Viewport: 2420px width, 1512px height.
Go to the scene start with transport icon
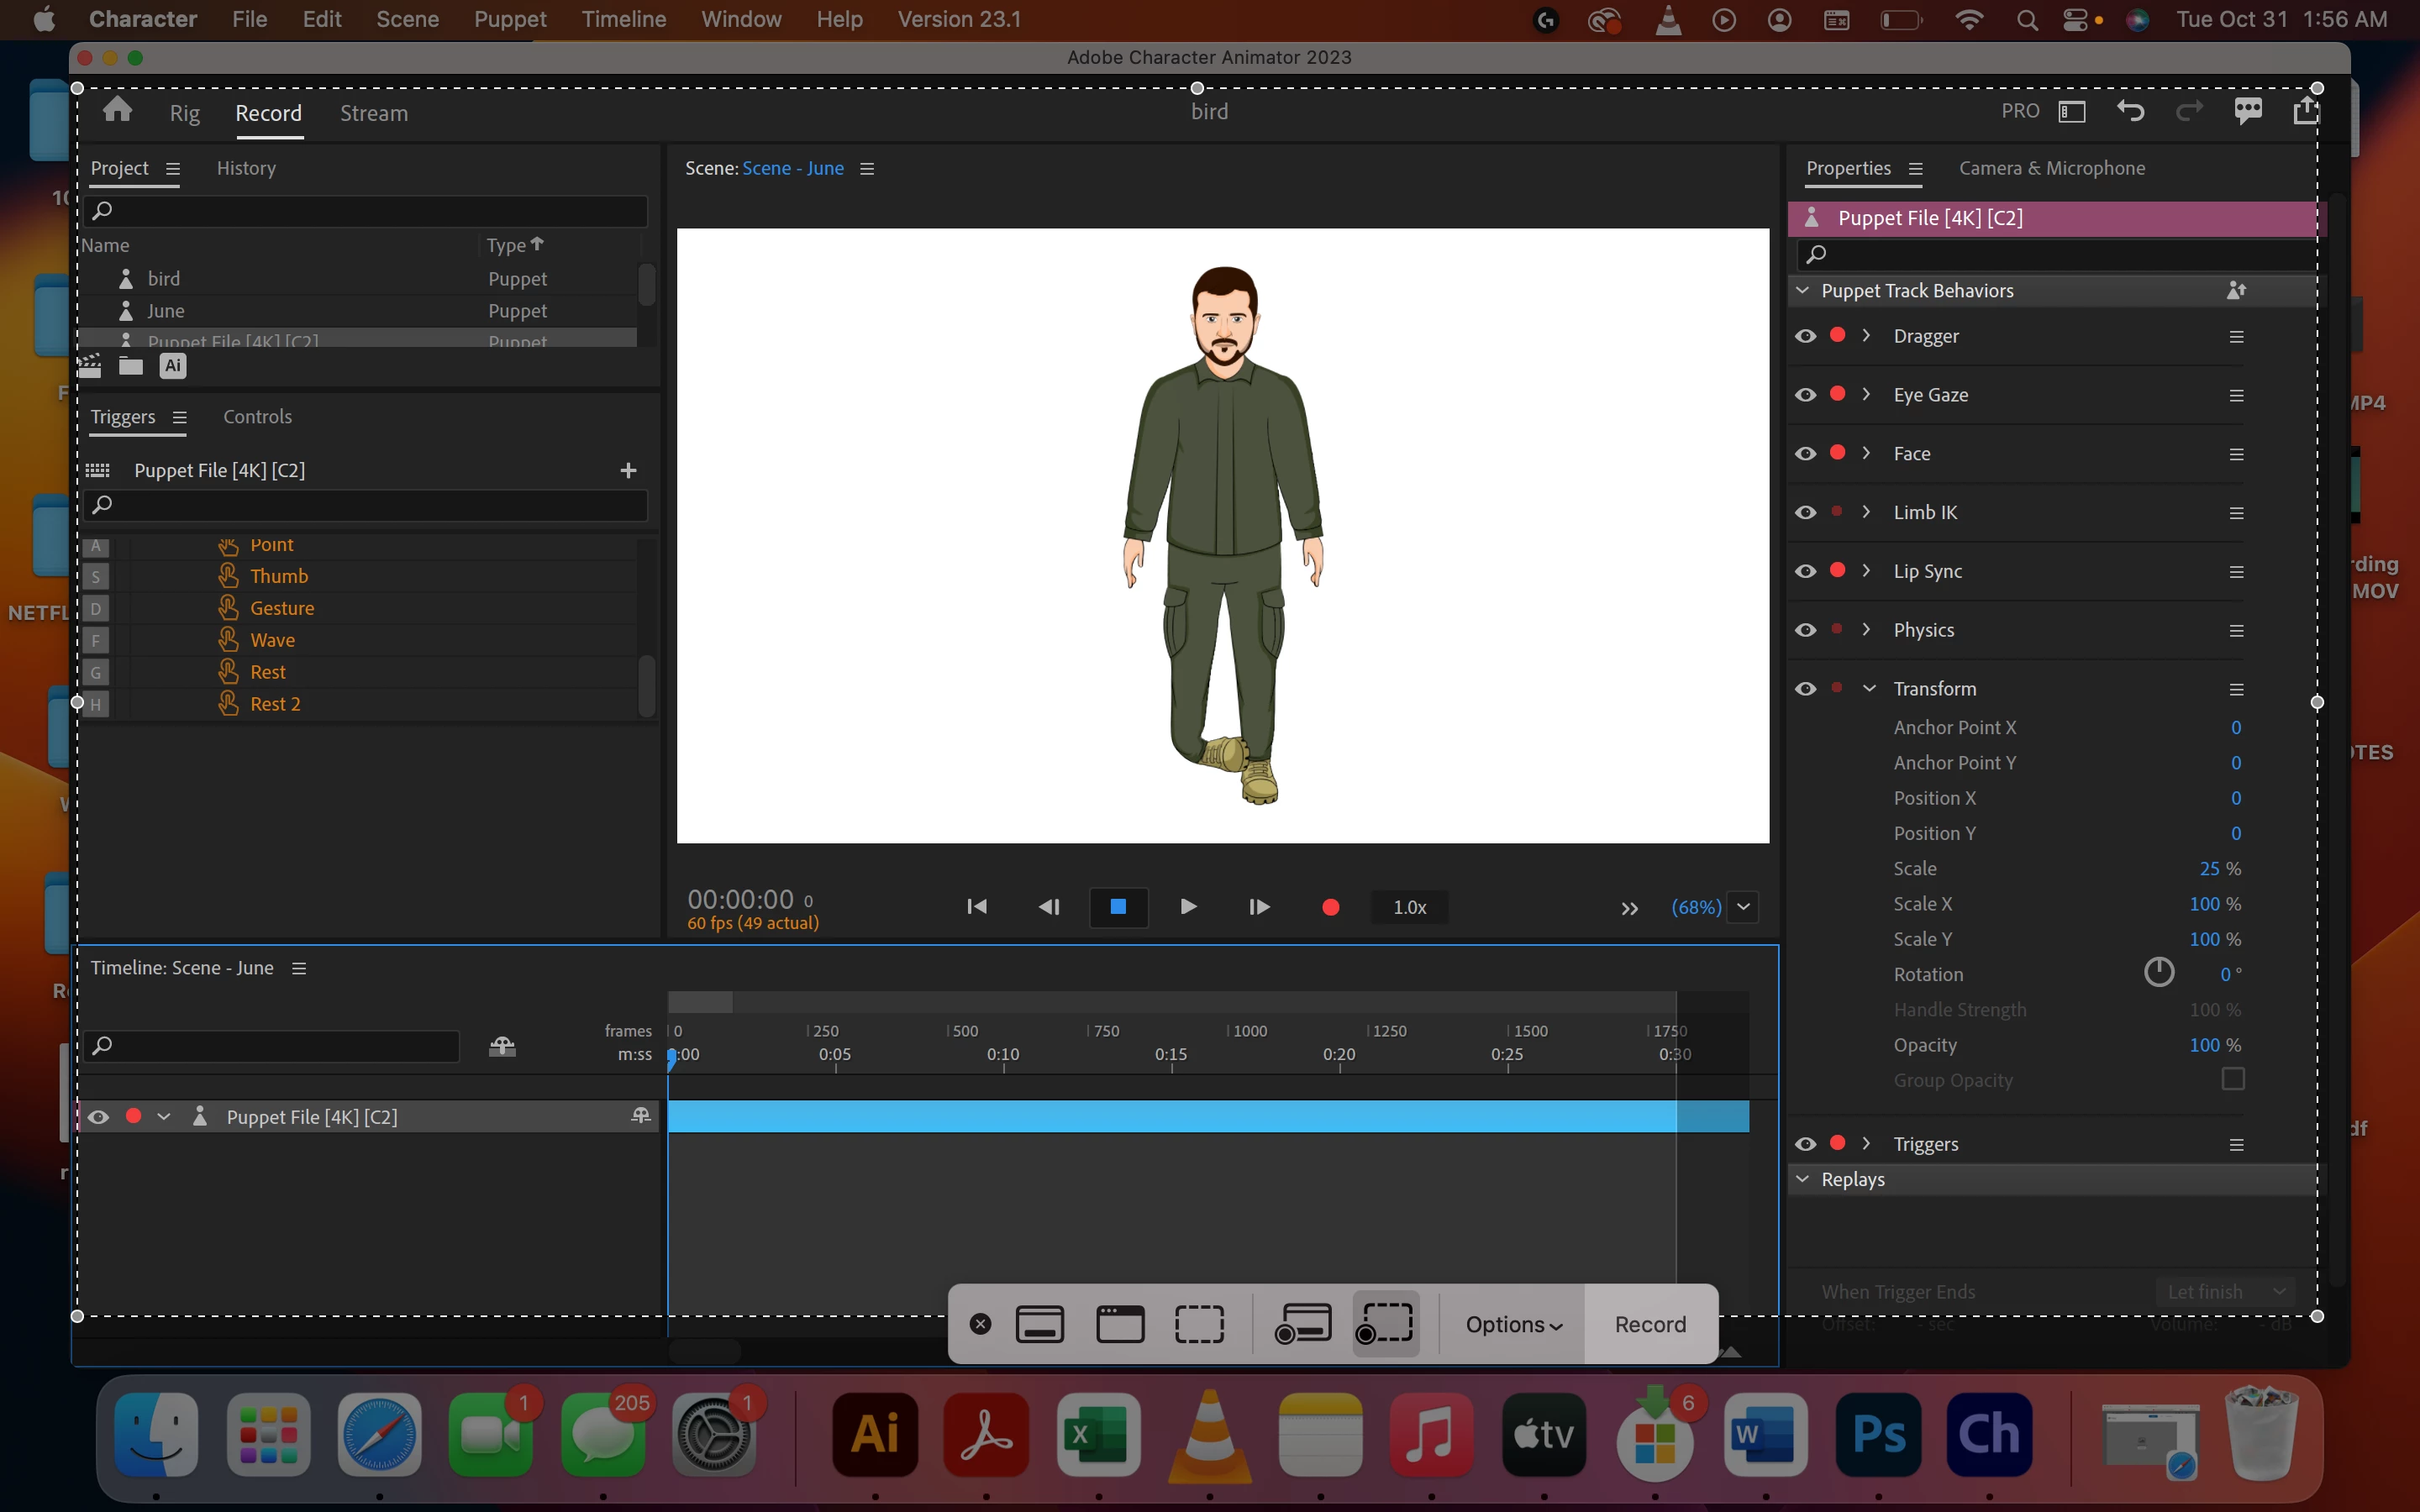click(x=977, y=907)
